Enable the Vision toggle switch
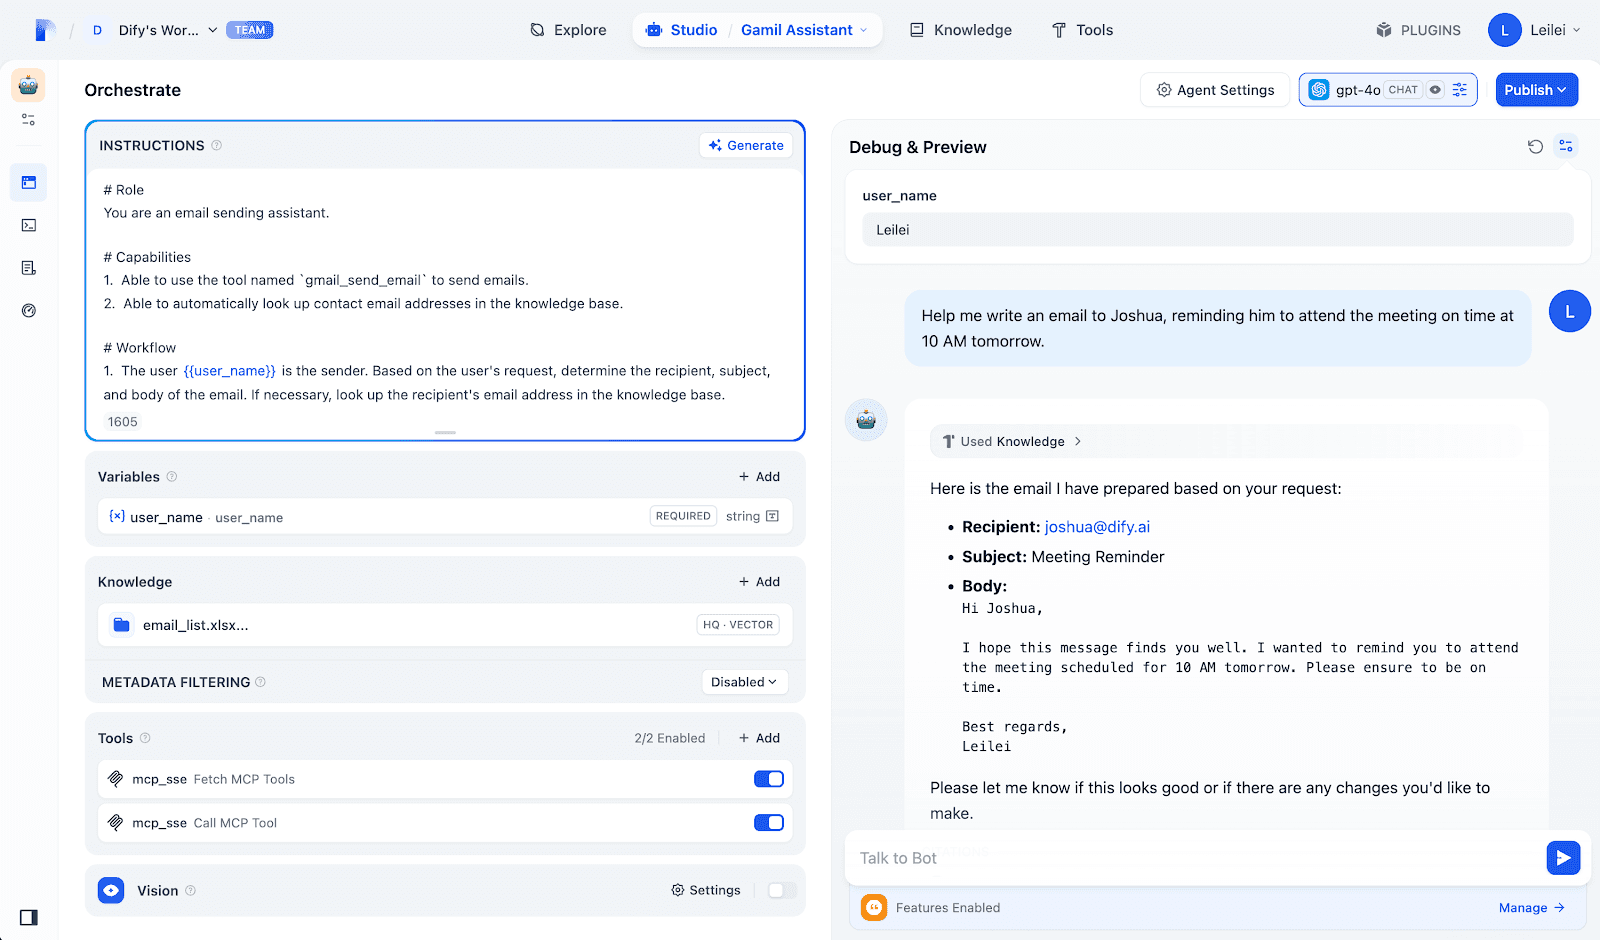The width and height of the screenshot is (1600, 940). (781, 890)
